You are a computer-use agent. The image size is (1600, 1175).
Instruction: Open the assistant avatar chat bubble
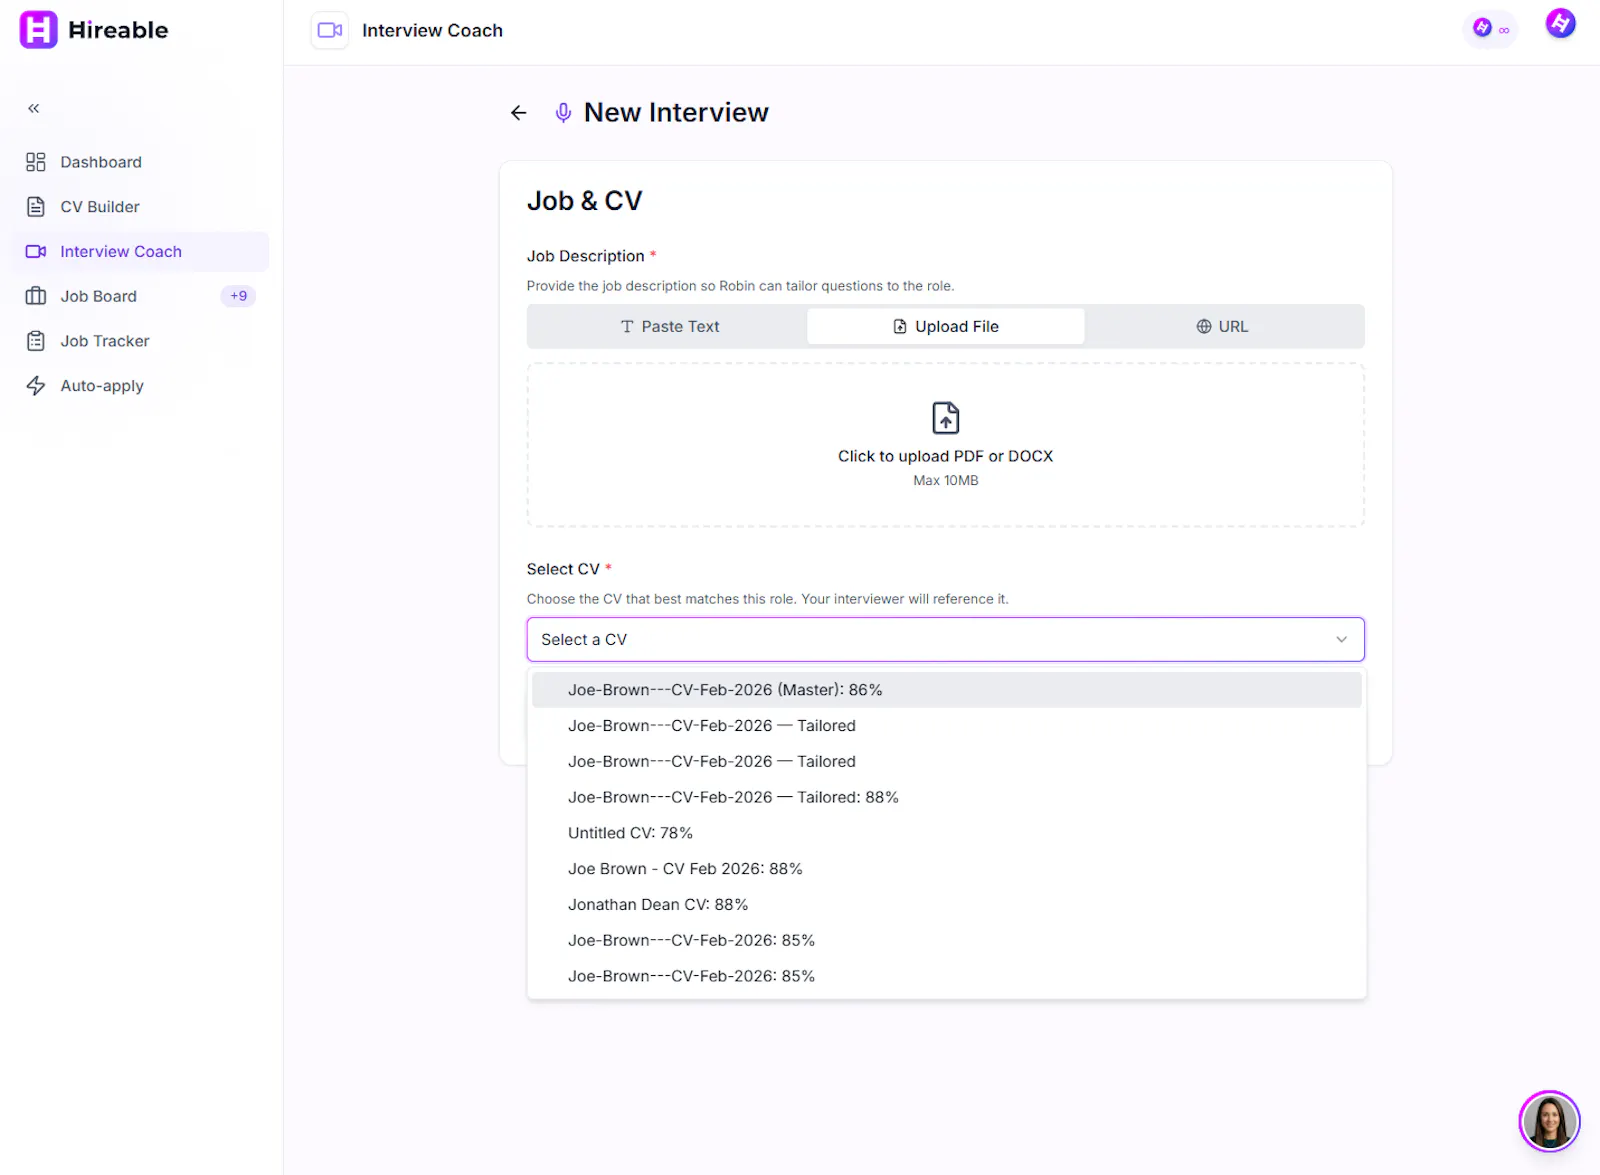1549,1122
